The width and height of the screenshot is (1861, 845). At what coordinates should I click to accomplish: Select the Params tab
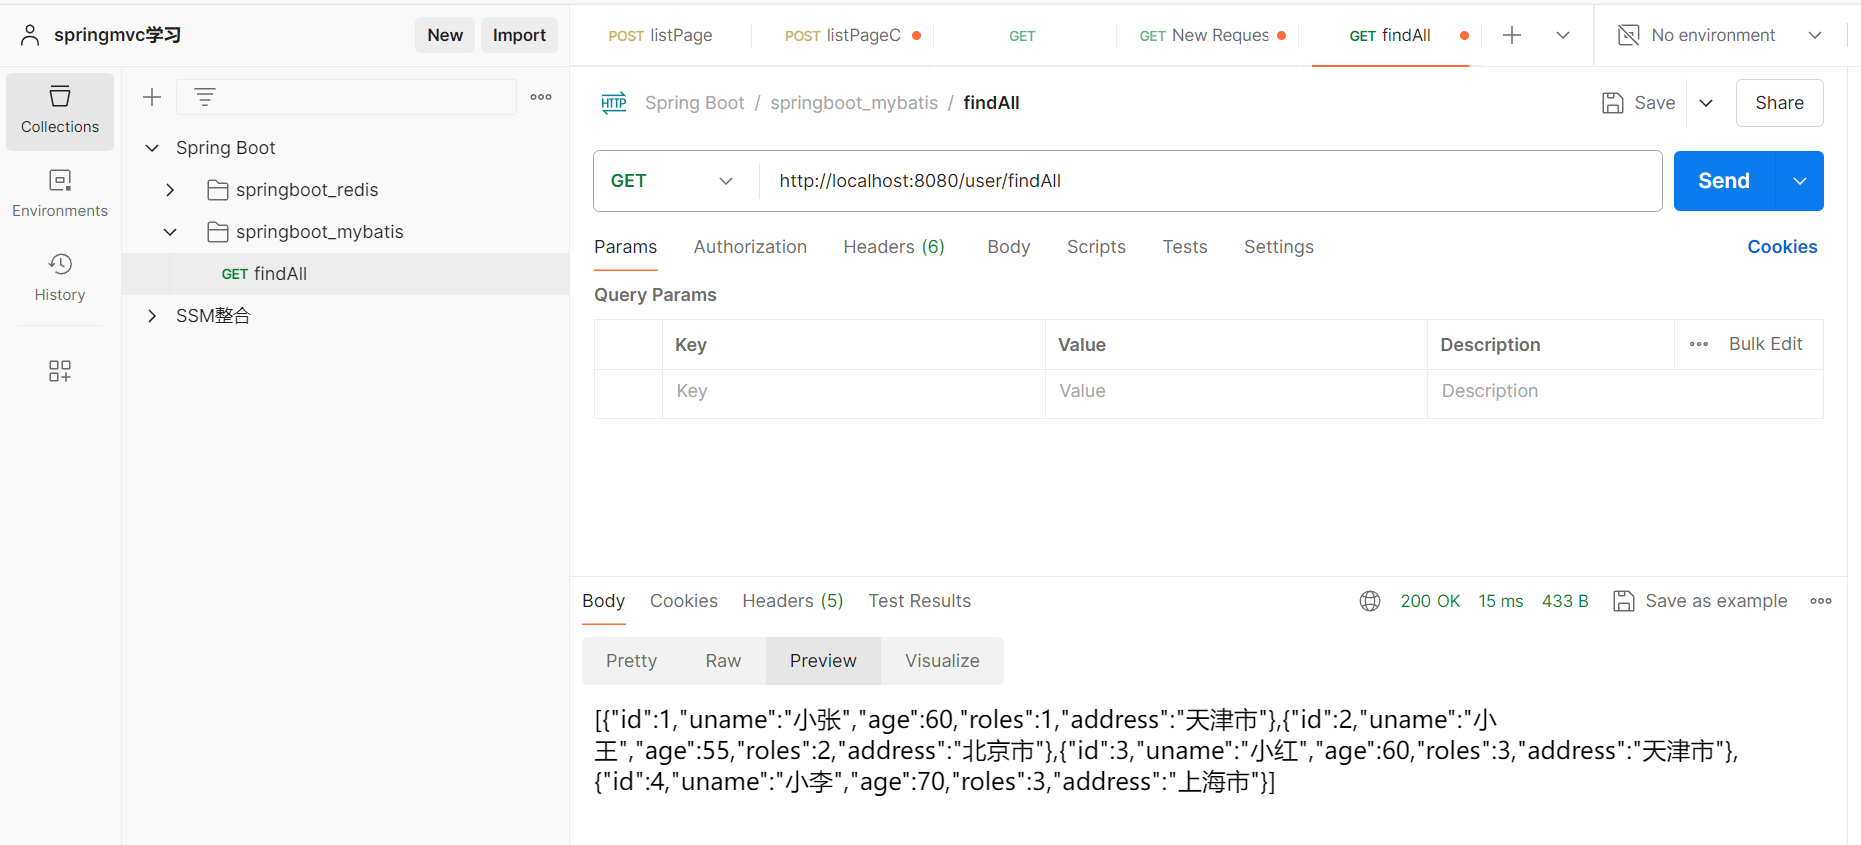(626, 247)
